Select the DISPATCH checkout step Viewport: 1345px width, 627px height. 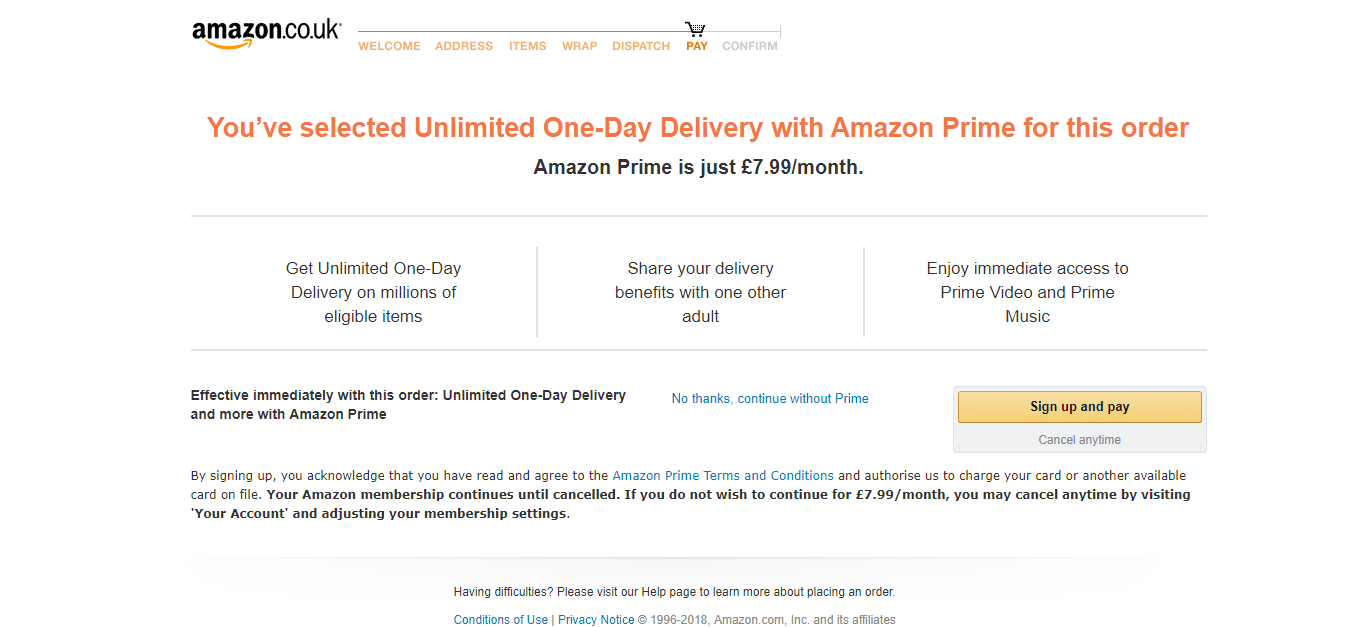[640, 45]
